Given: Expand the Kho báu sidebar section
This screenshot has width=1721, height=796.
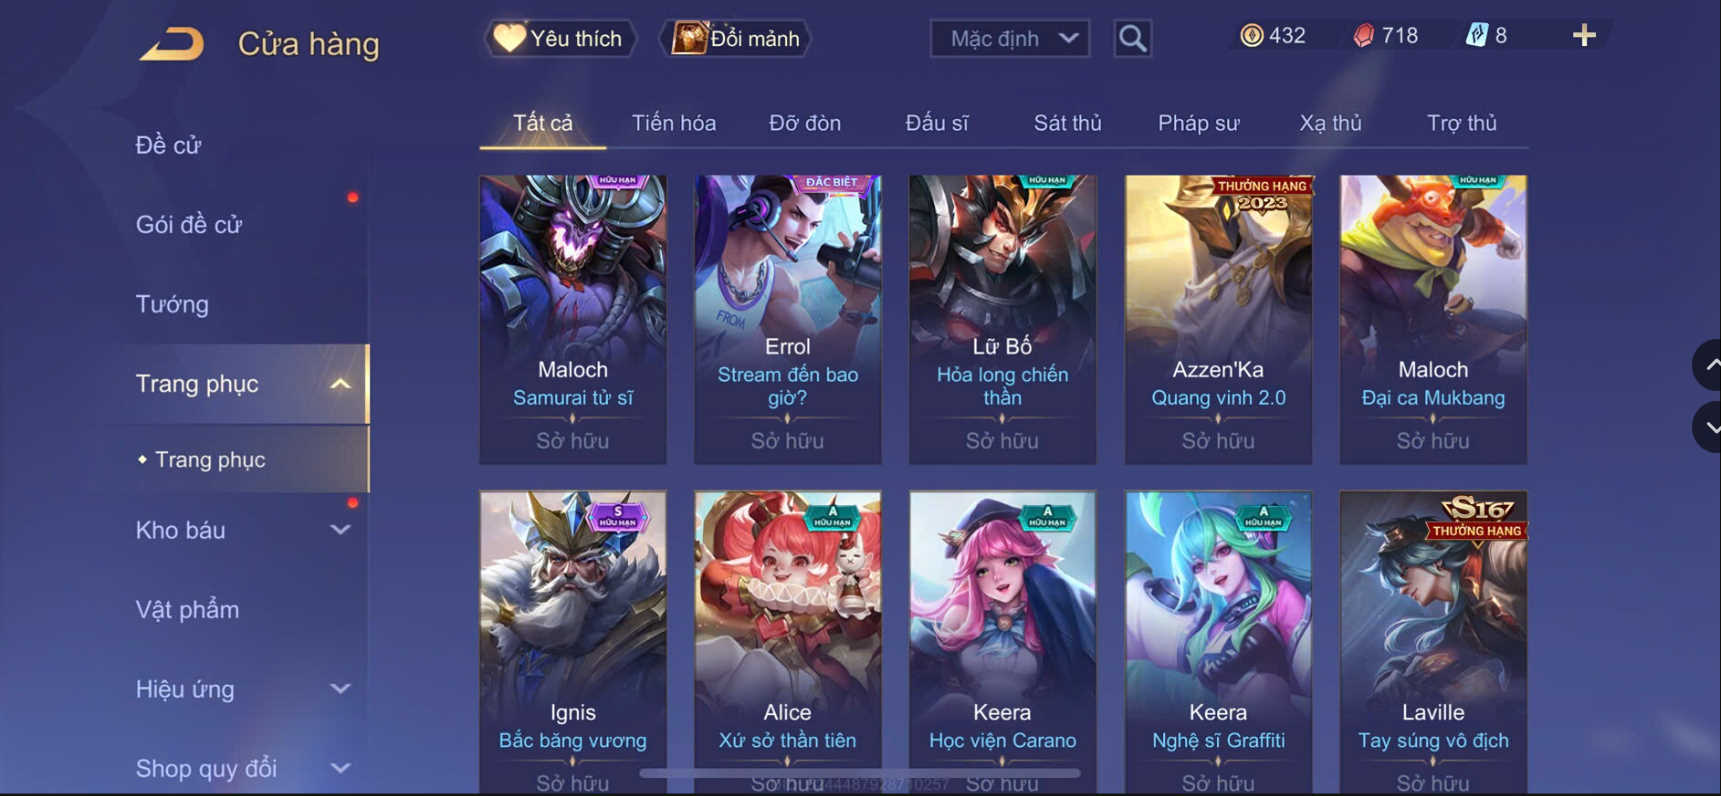Looking at the screenshot, I should [340, 530].
